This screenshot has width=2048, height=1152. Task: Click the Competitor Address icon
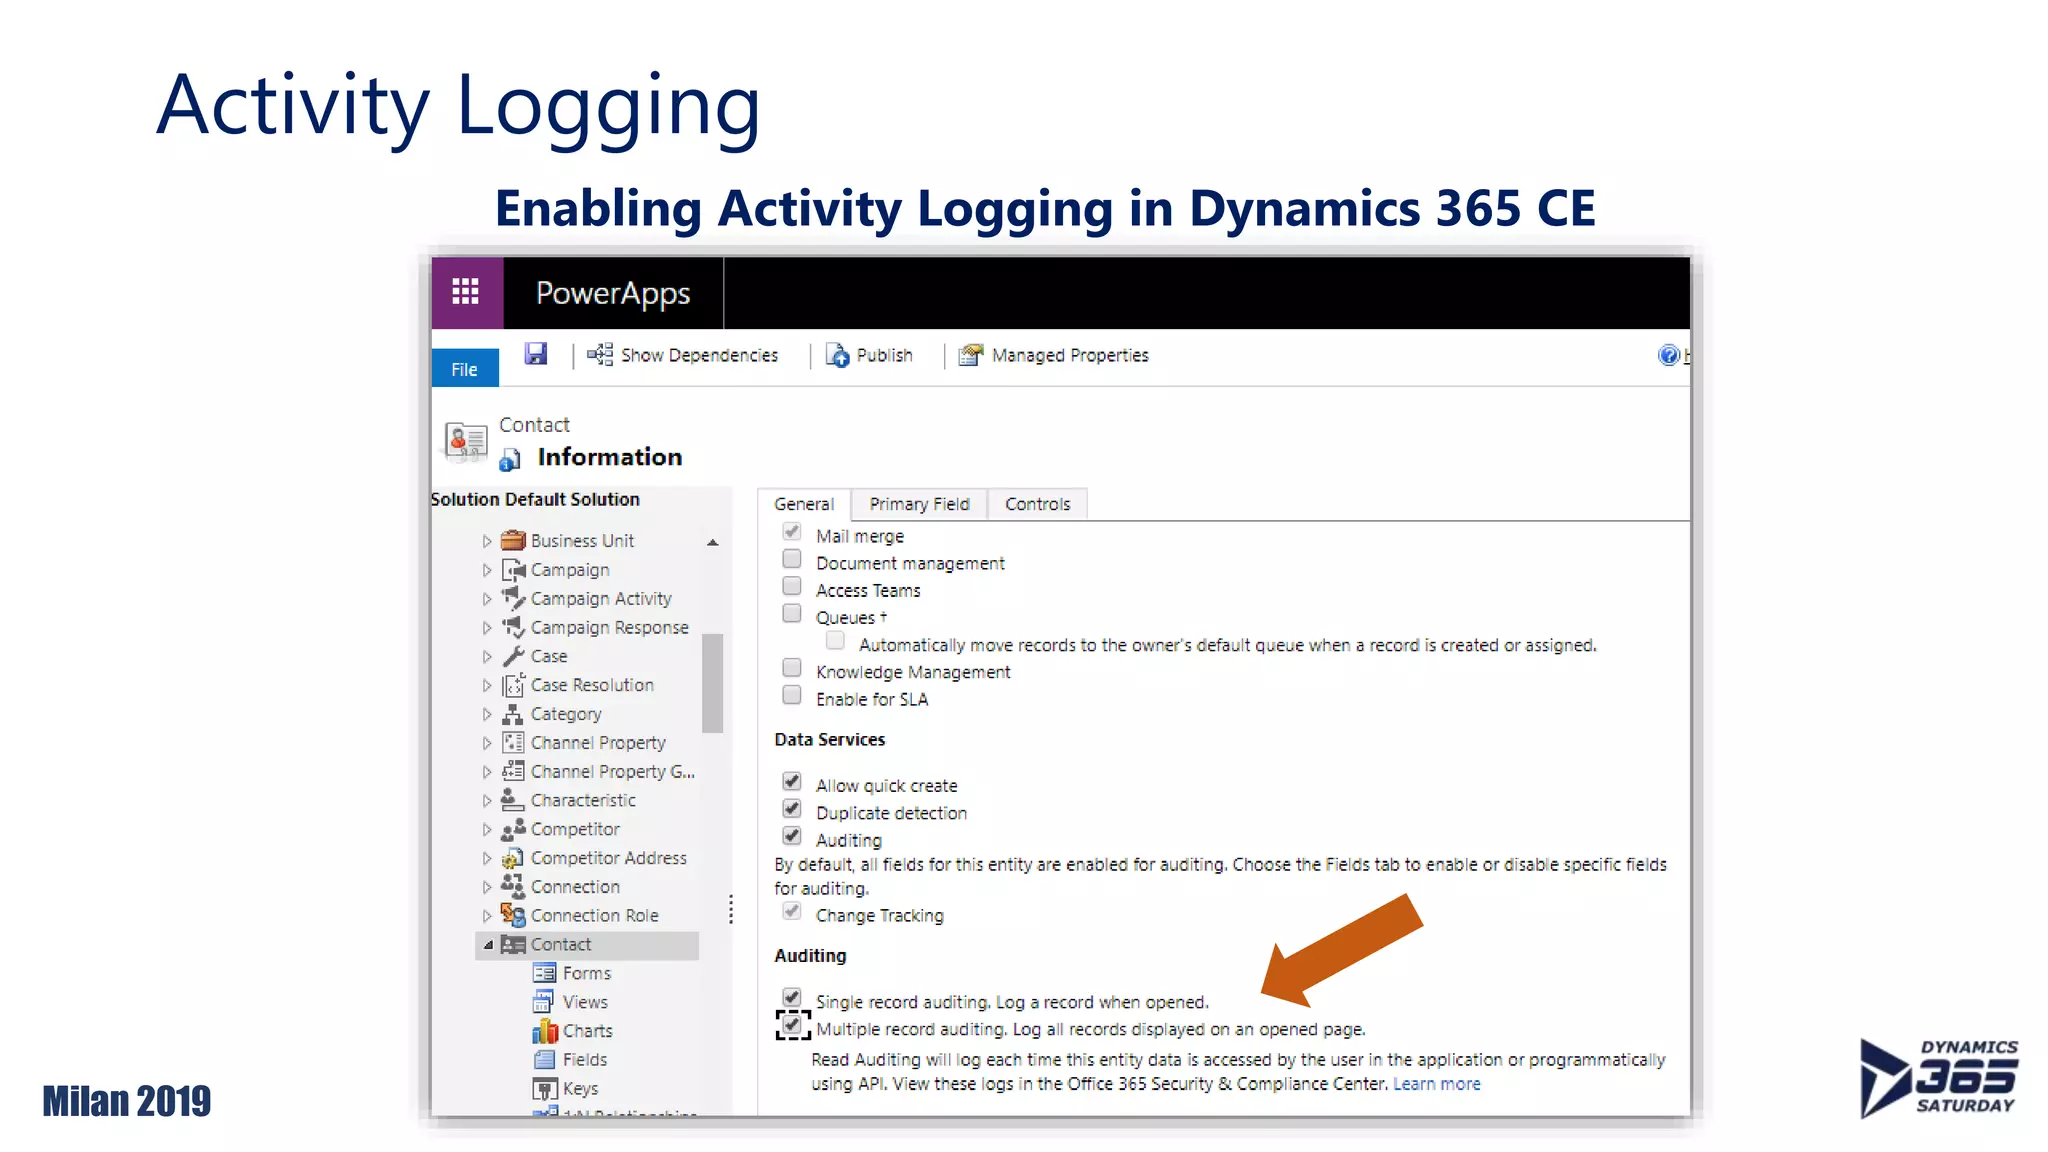513,858
